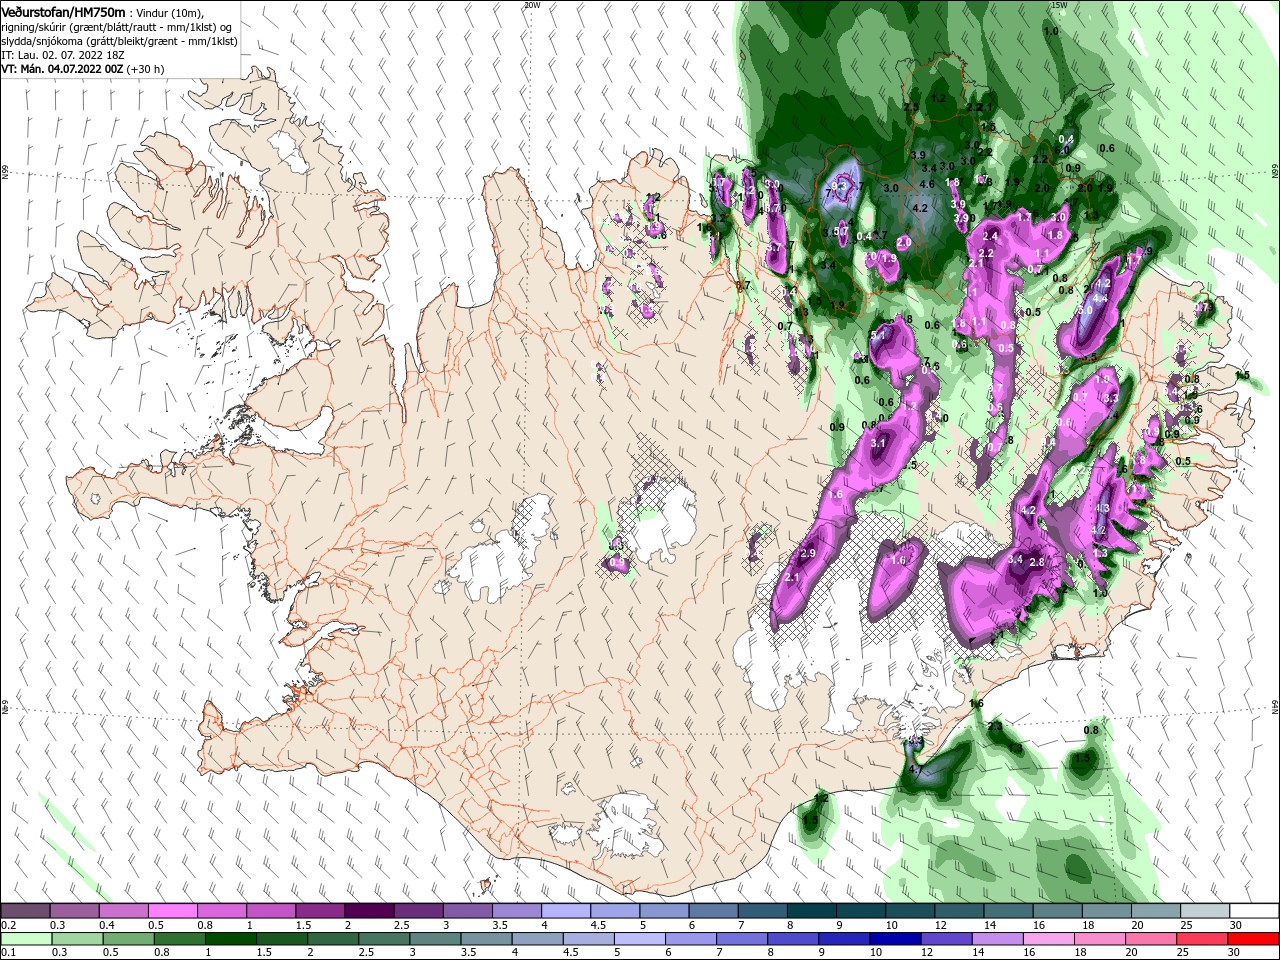Screen dimensions: 1280x960
Task: Click the 'rigning/skúrir' description line
Action: pyautogui.click(x=117, y=27)
